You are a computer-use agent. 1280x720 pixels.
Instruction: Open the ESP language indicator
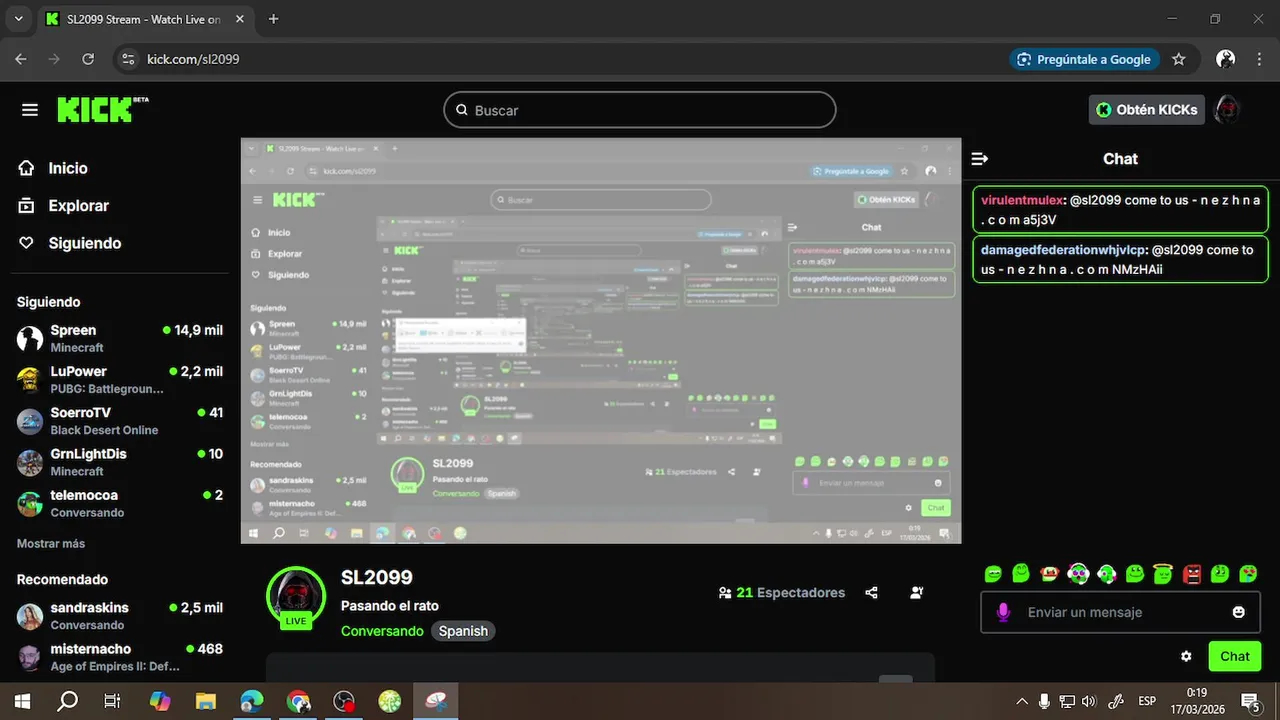pyautogui.click(x=1147, y=701)
